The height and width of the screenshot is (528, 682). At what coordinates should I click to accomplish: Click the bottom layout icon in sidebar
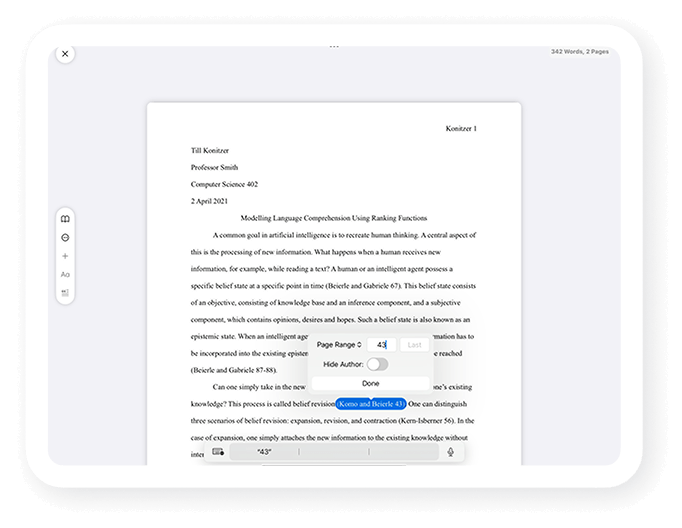65,293
